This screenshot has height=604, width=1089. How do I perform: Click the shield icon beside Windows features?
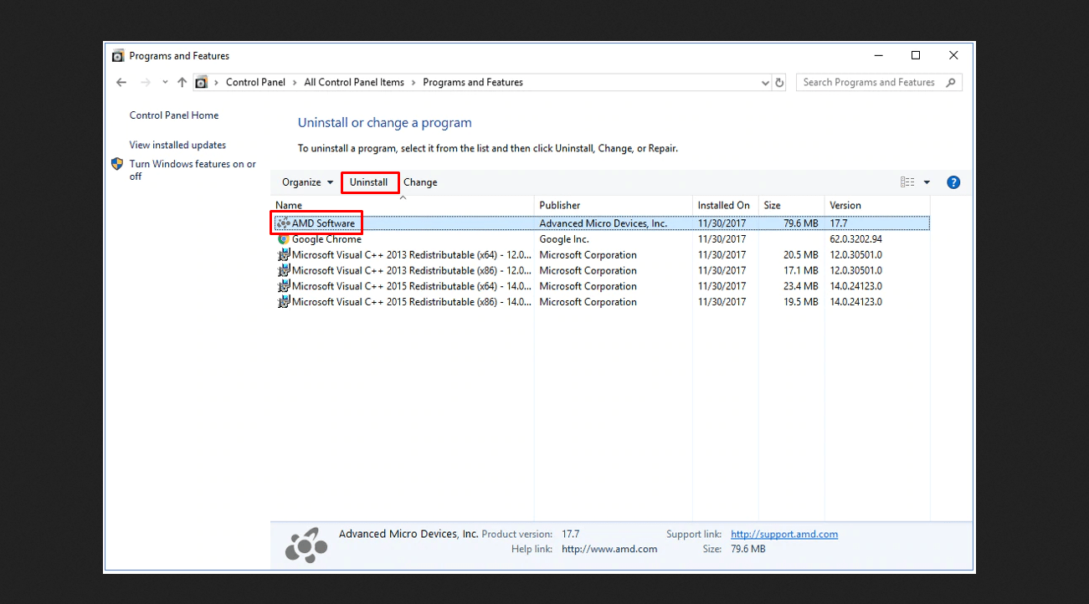click(117, 164)
